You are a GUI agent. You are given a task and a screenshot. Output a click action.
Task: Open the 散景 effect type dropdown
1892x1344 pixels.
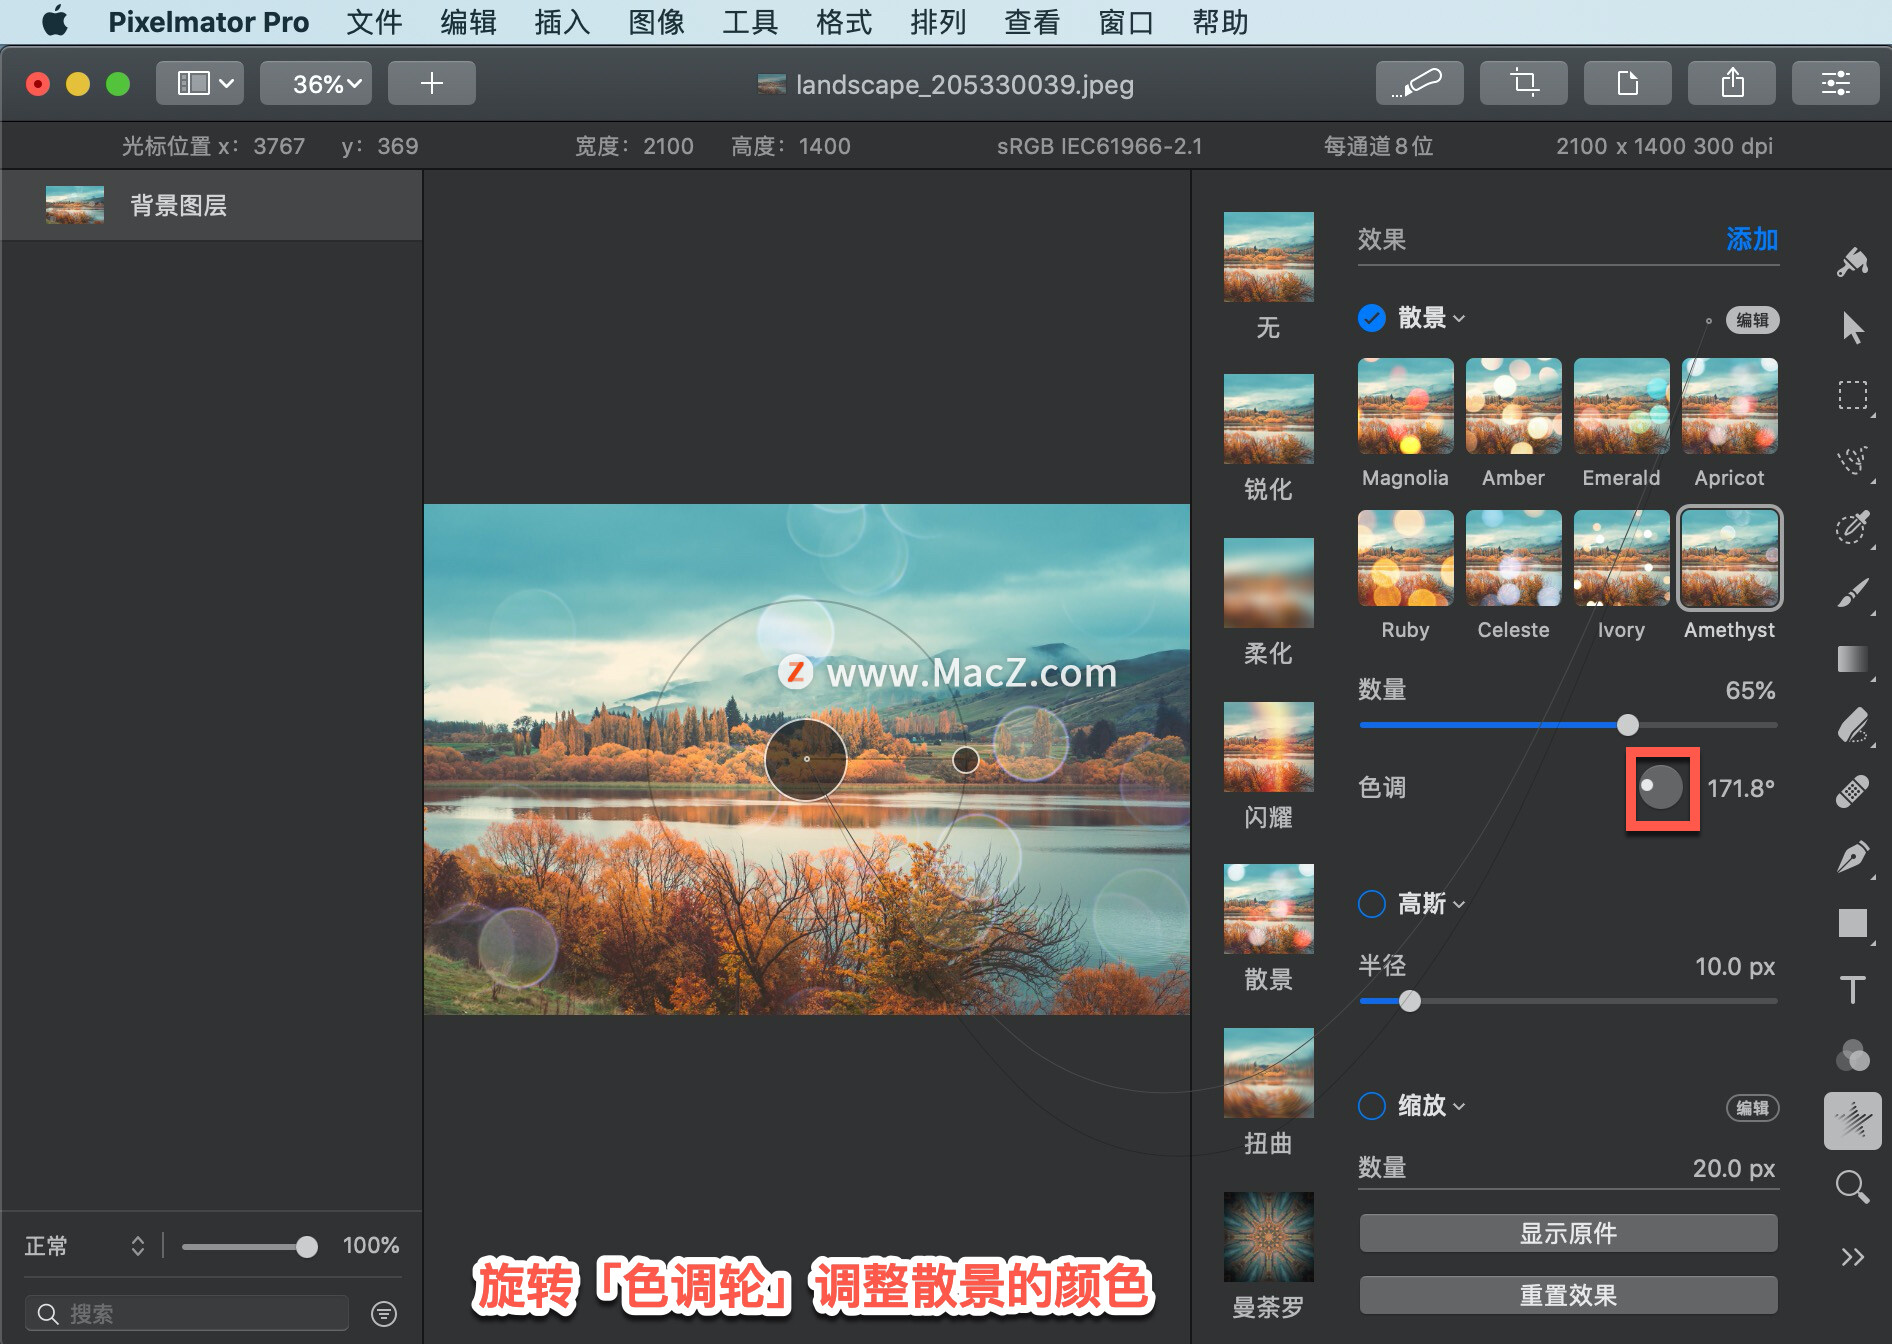(1432, 318)
